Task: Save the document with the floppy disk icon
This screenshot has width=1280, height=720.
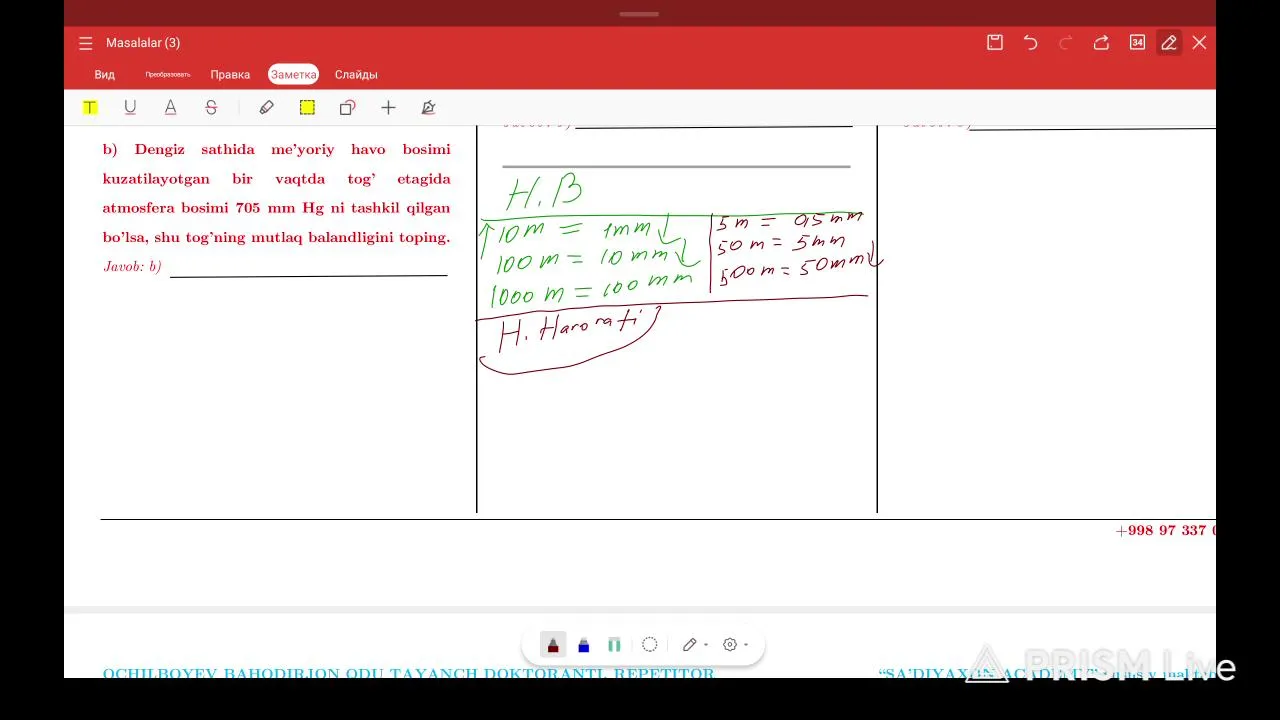Action: (x=995, y=42)
